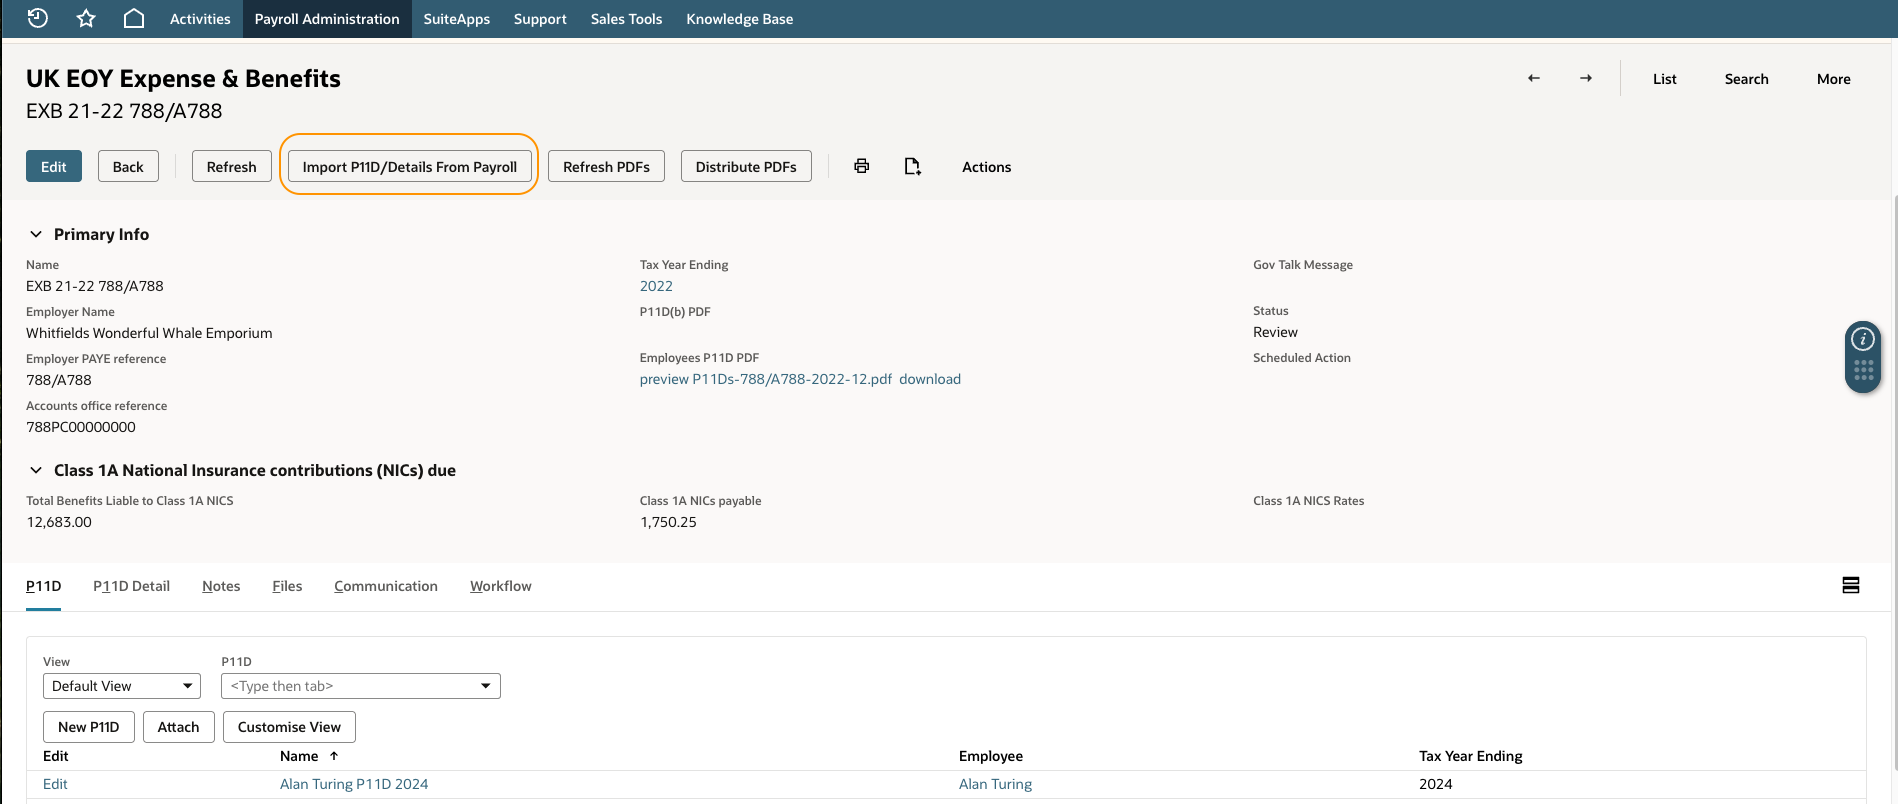Click the download PDF link

pyautogui.click(x=930, y=379)
